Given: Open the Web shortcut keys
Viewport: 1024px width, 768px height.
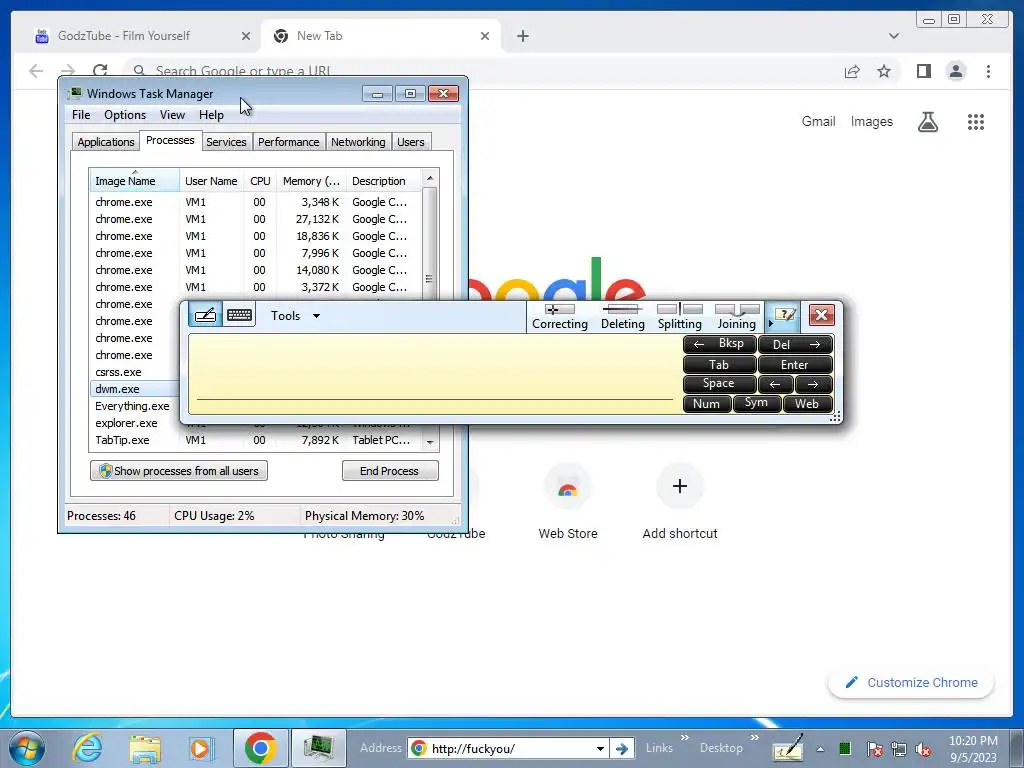Looking at the screenshot, I should click(x=807, y=404).
